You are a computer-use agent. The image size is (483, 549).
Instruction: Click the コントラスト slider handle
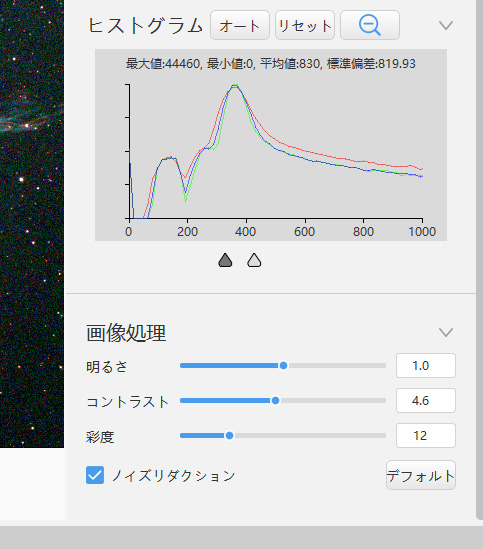click(275, 400)
